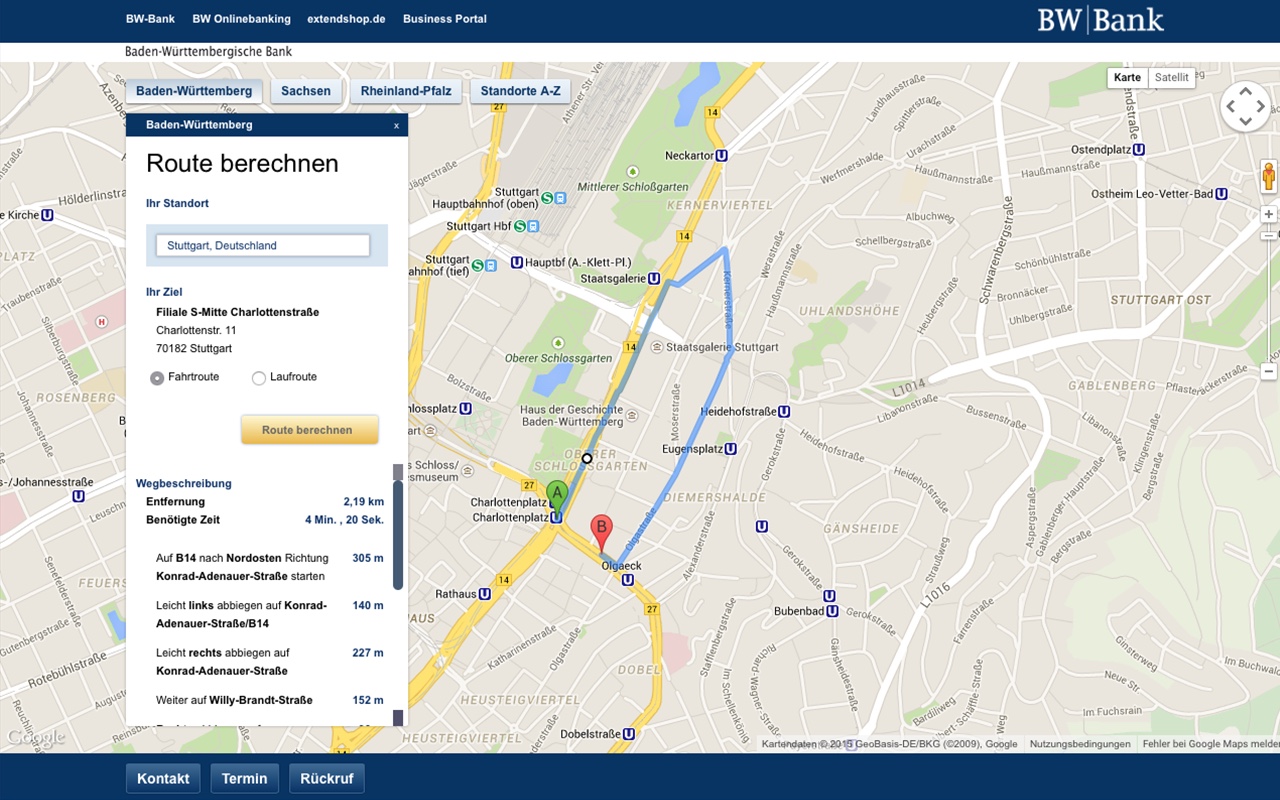Image resolution: width=1280 pixels, height=800 pixels.
Task: Open the extendshop.de link
Action: click(347, 19)
